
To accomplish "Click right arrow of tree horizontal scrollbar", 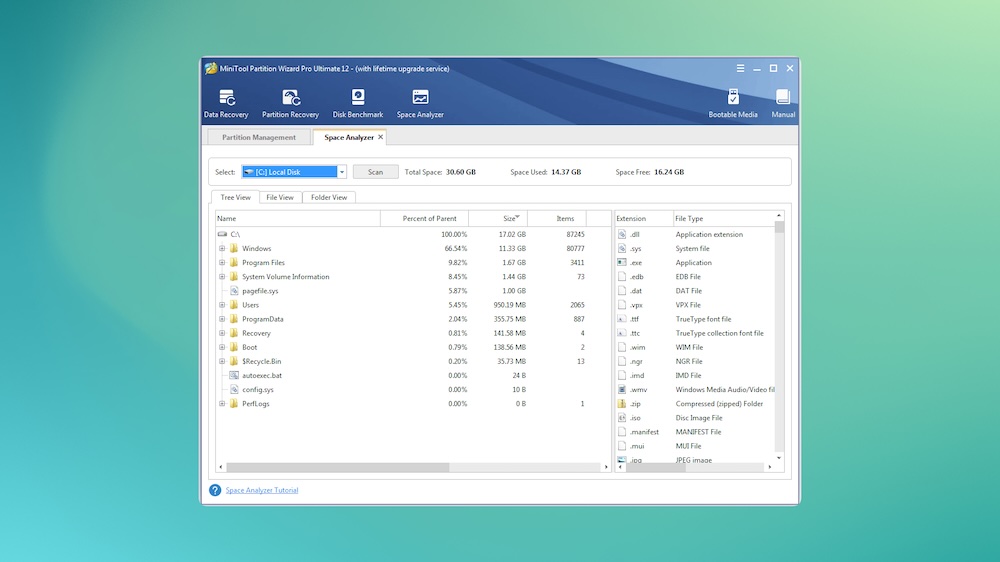I will pyautogui.click(x=606, y=467).
